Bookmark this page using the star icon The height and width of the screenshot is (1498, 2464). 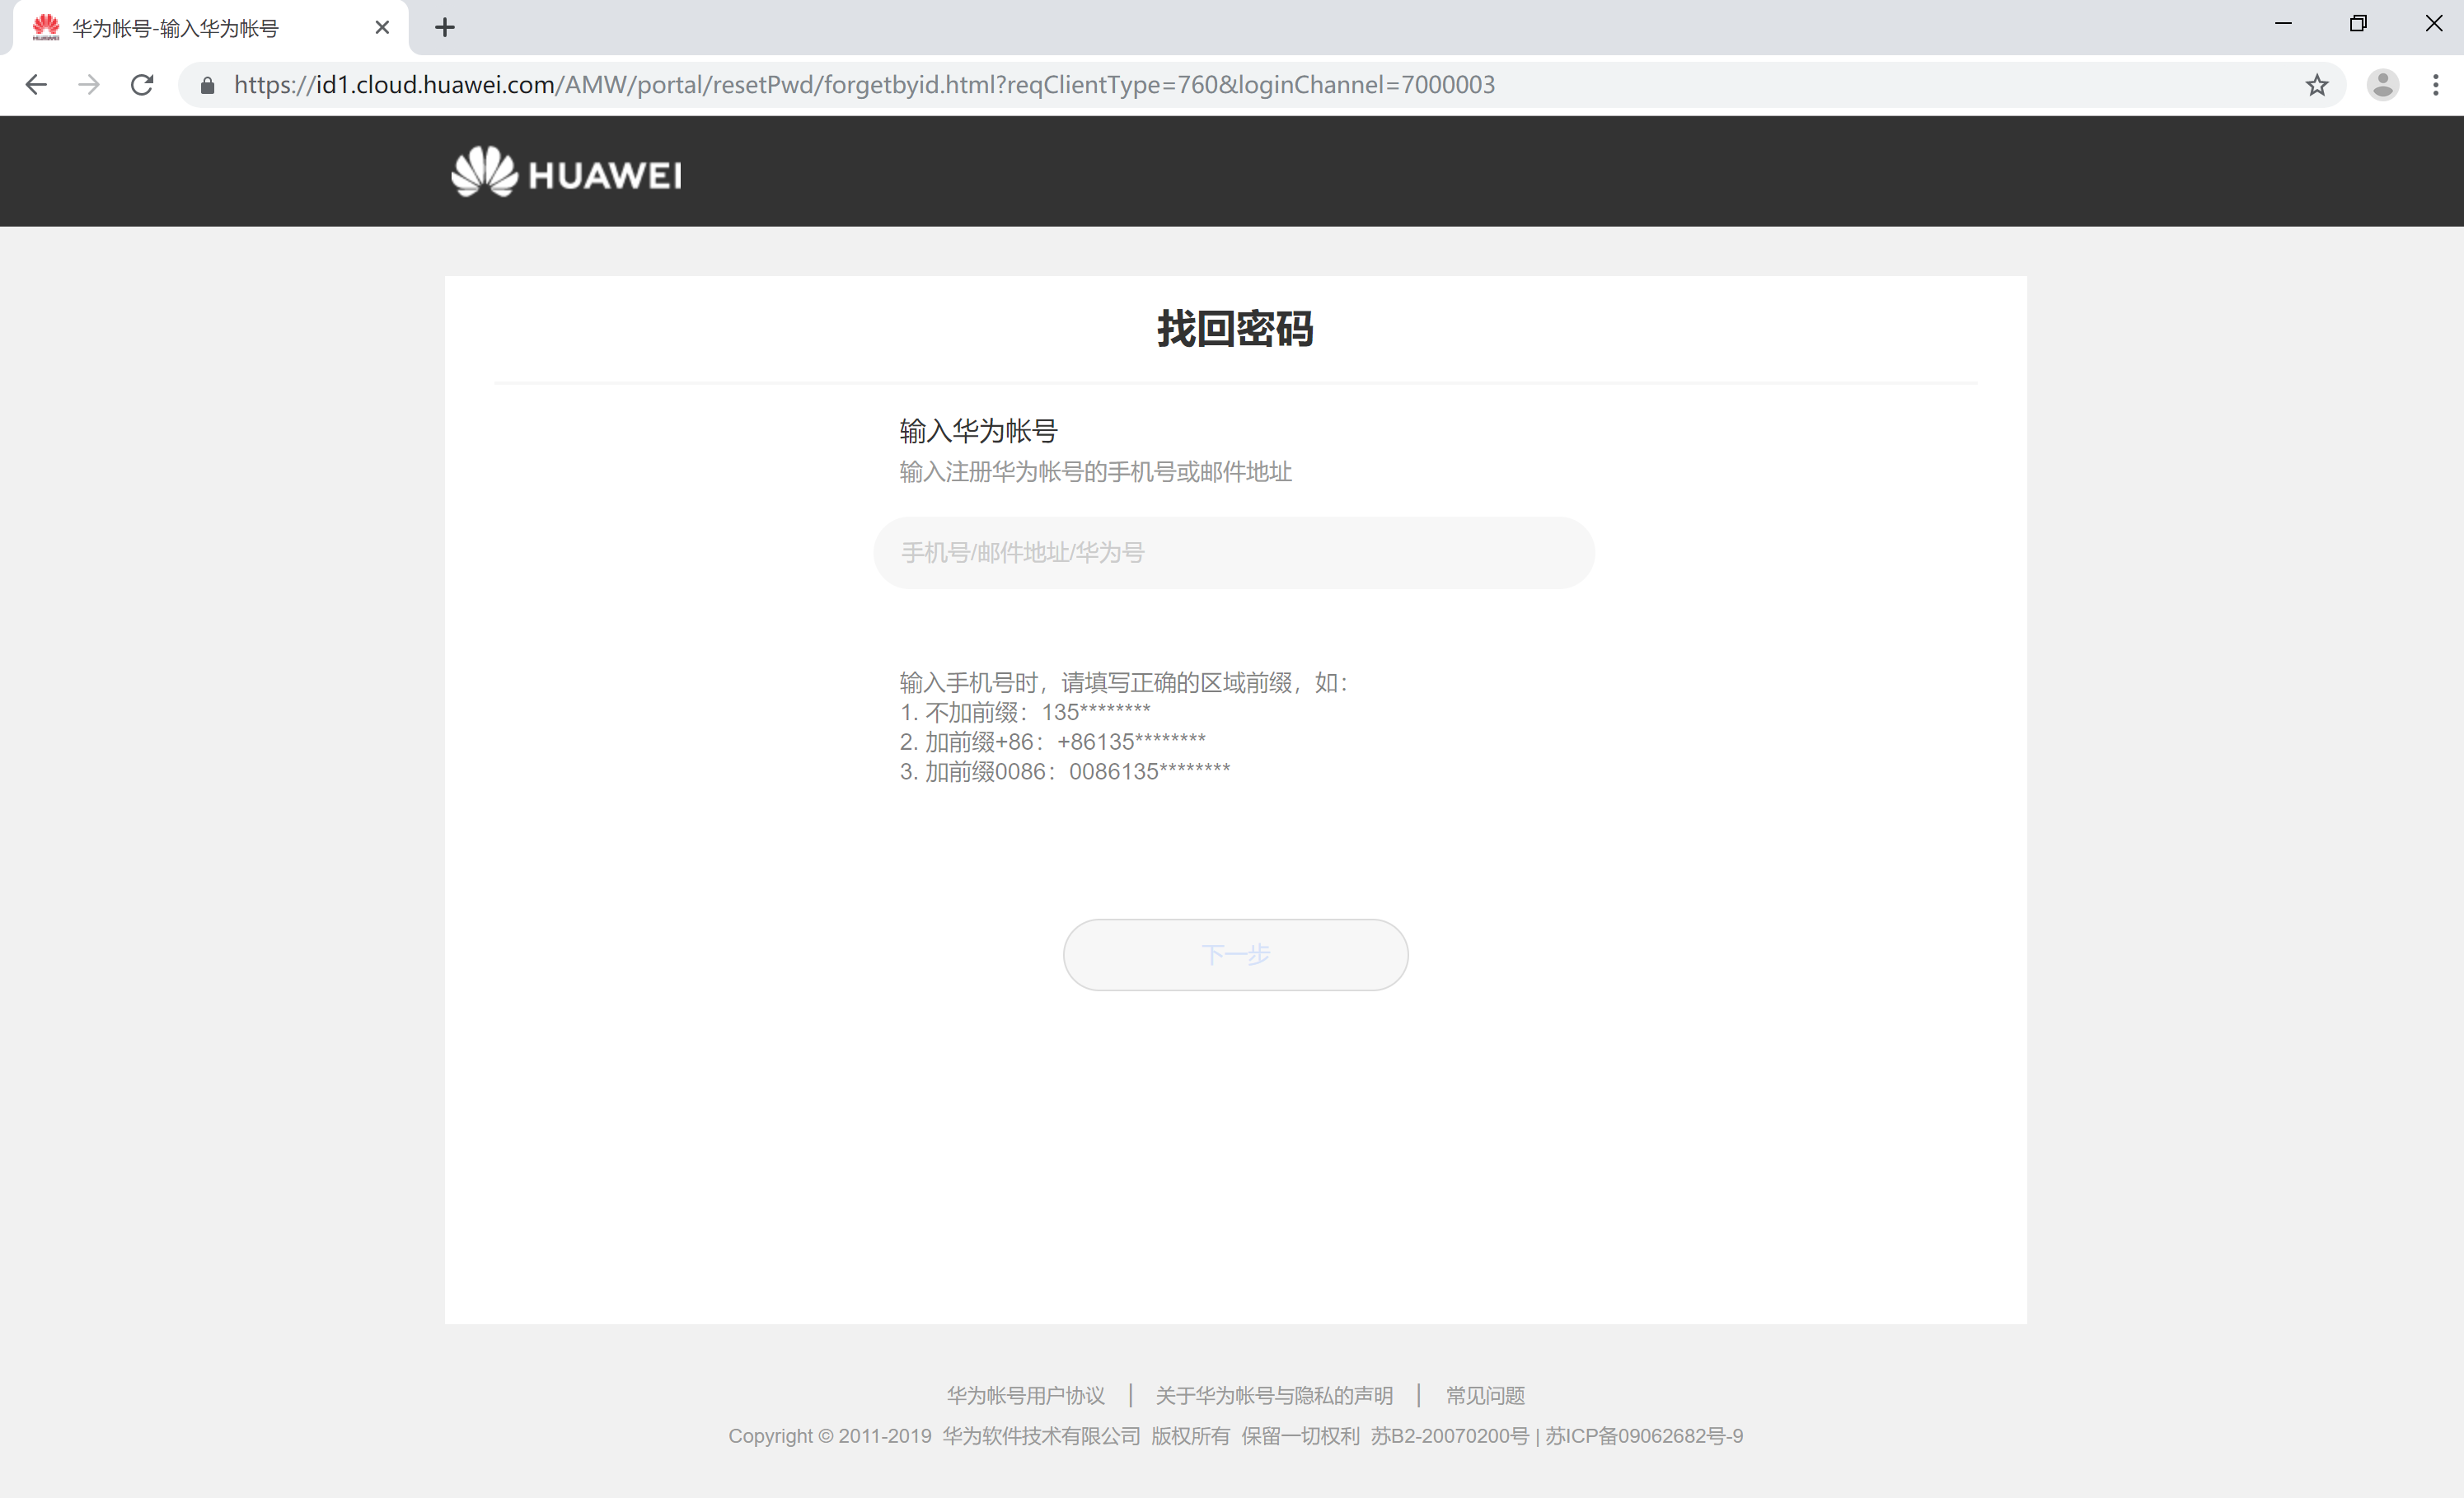click(x=2317, y=85)
